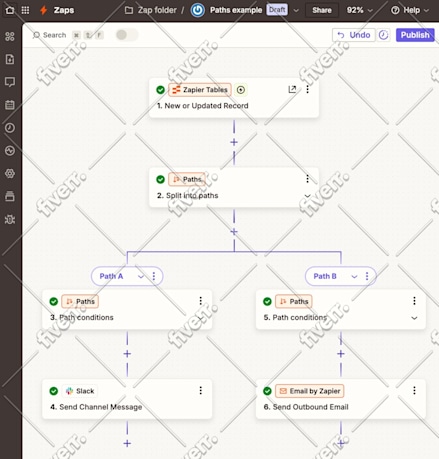Select the Zapier Tables app badge

[200, 90]
